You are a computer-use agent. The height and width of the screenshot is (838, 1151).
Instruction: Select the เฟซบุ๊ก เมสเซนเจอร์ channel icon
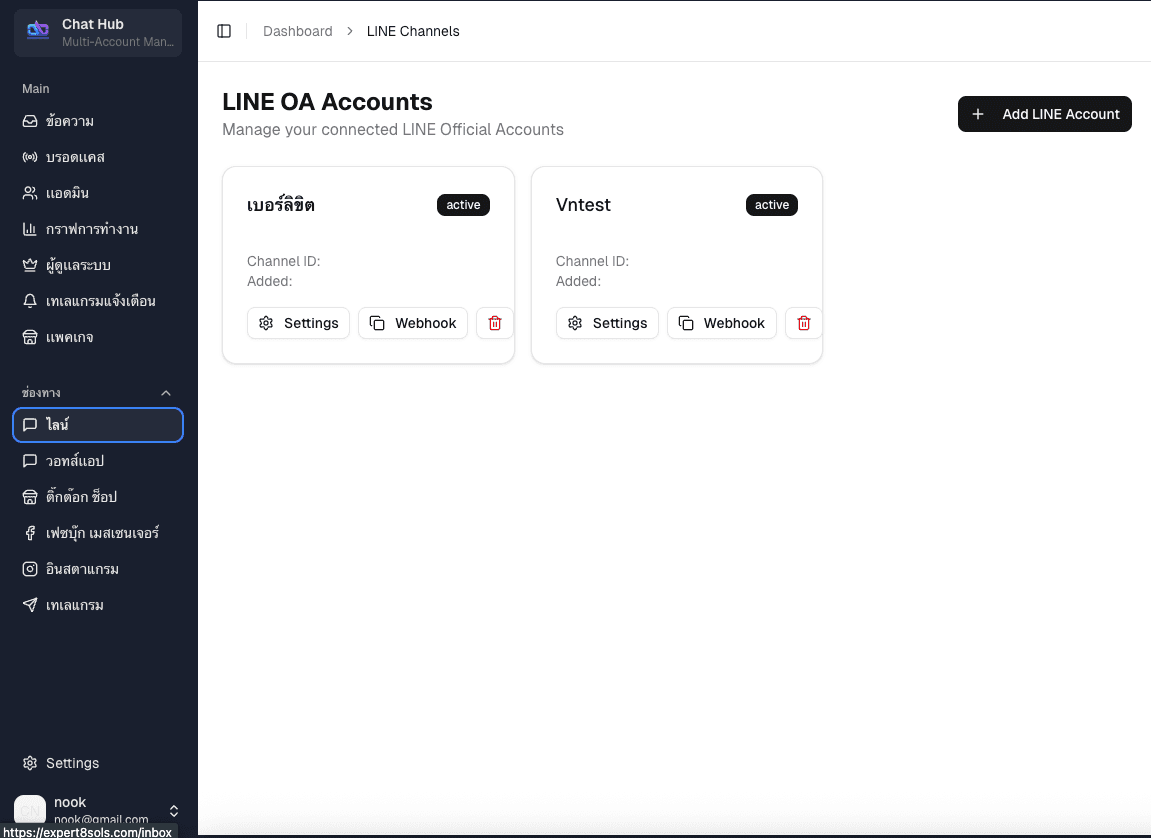tap(30, 532)
